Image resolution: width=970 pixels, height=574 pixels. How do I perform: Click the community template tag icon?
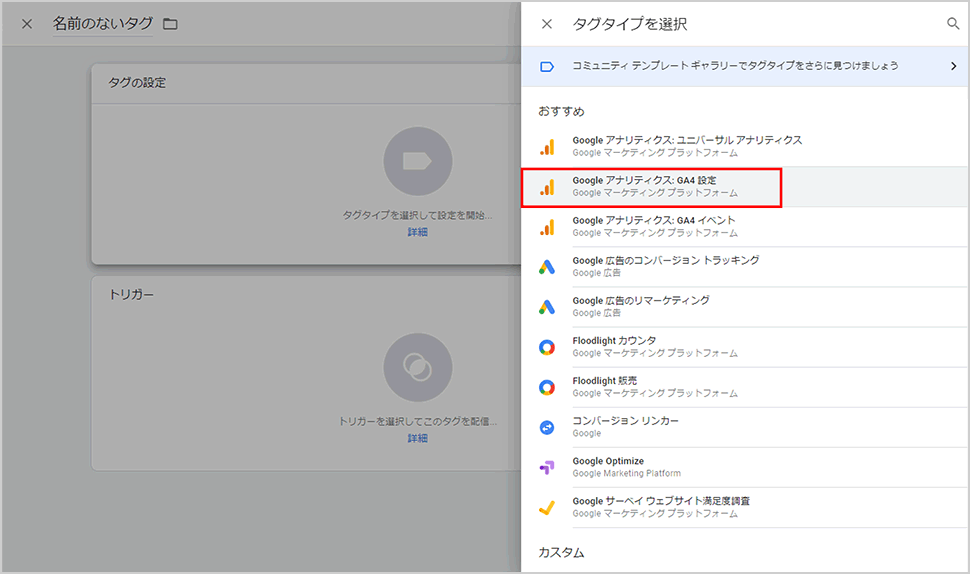(x=547, y=66)
